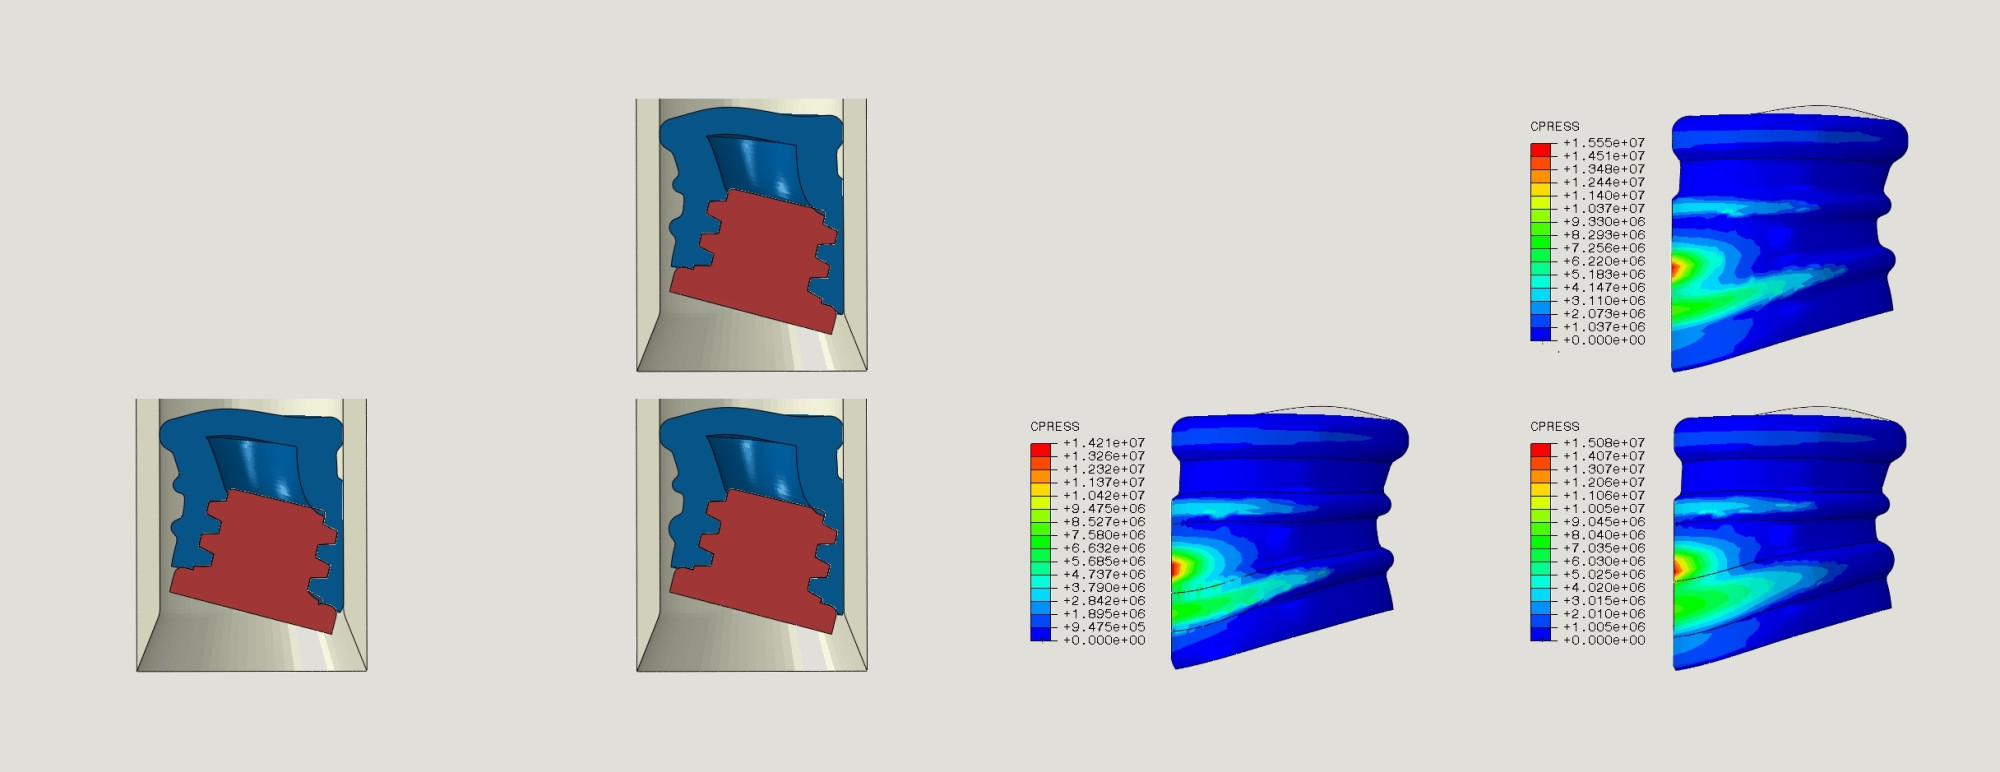Select the +7.035e+06 legend value
The height and width of the screenshot is (772, 2000).
coord(1604,548)
